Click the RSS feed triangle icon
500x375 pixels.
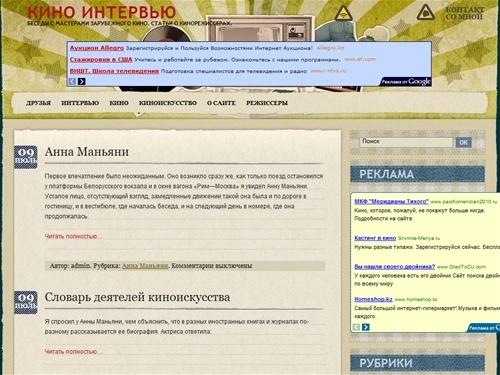(x=343, y=13)
